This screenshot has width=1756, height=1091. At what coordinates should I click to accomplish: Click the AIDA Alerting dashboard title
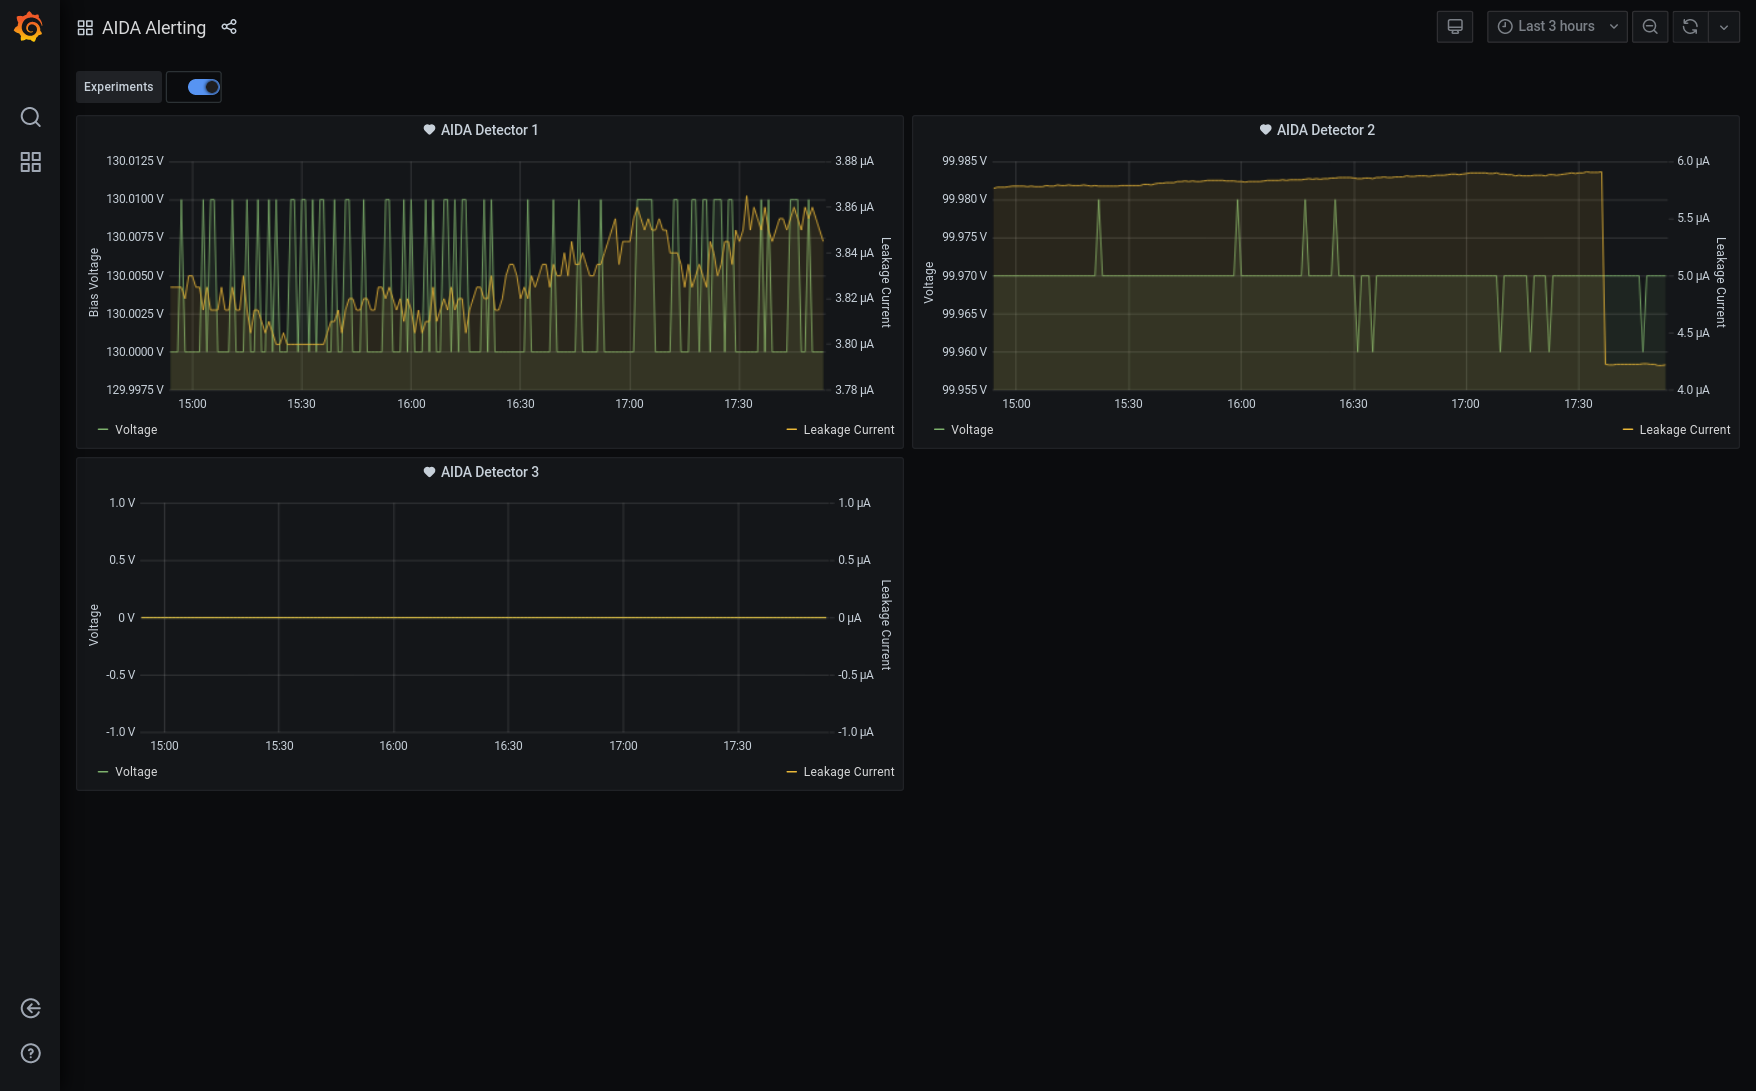point(154,28)
